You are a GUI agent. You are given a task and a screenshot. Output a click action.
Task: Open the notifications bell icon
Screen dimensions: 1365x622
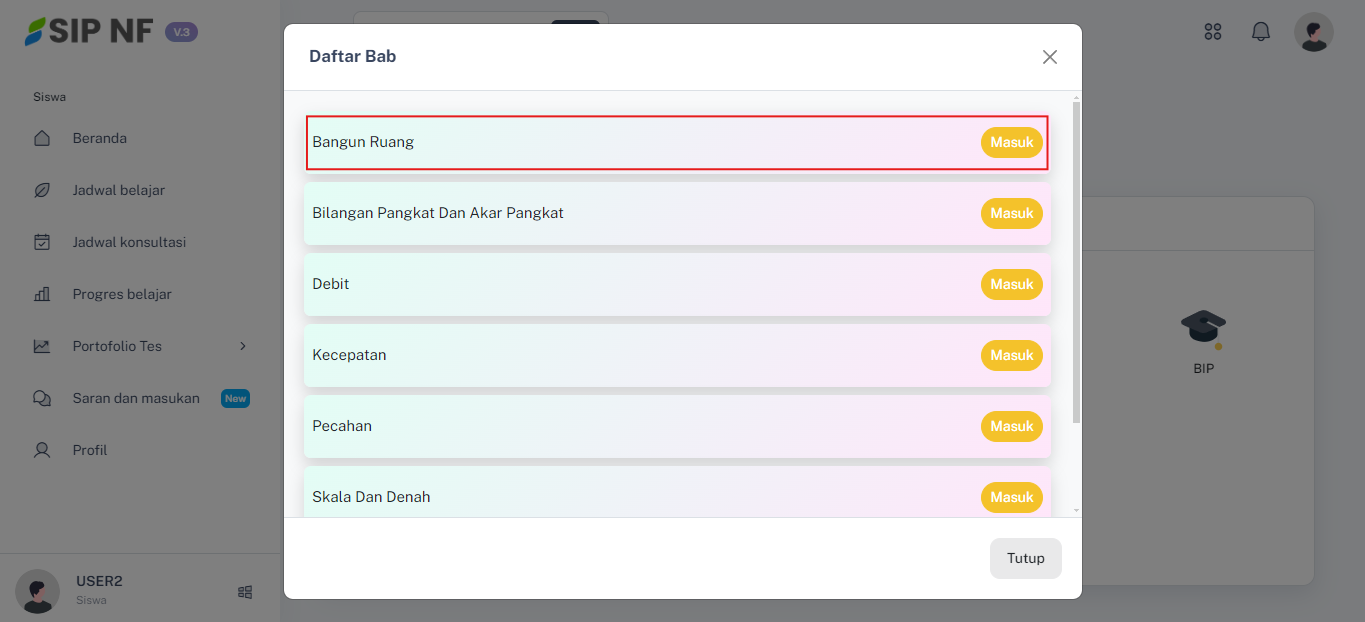1261,32
